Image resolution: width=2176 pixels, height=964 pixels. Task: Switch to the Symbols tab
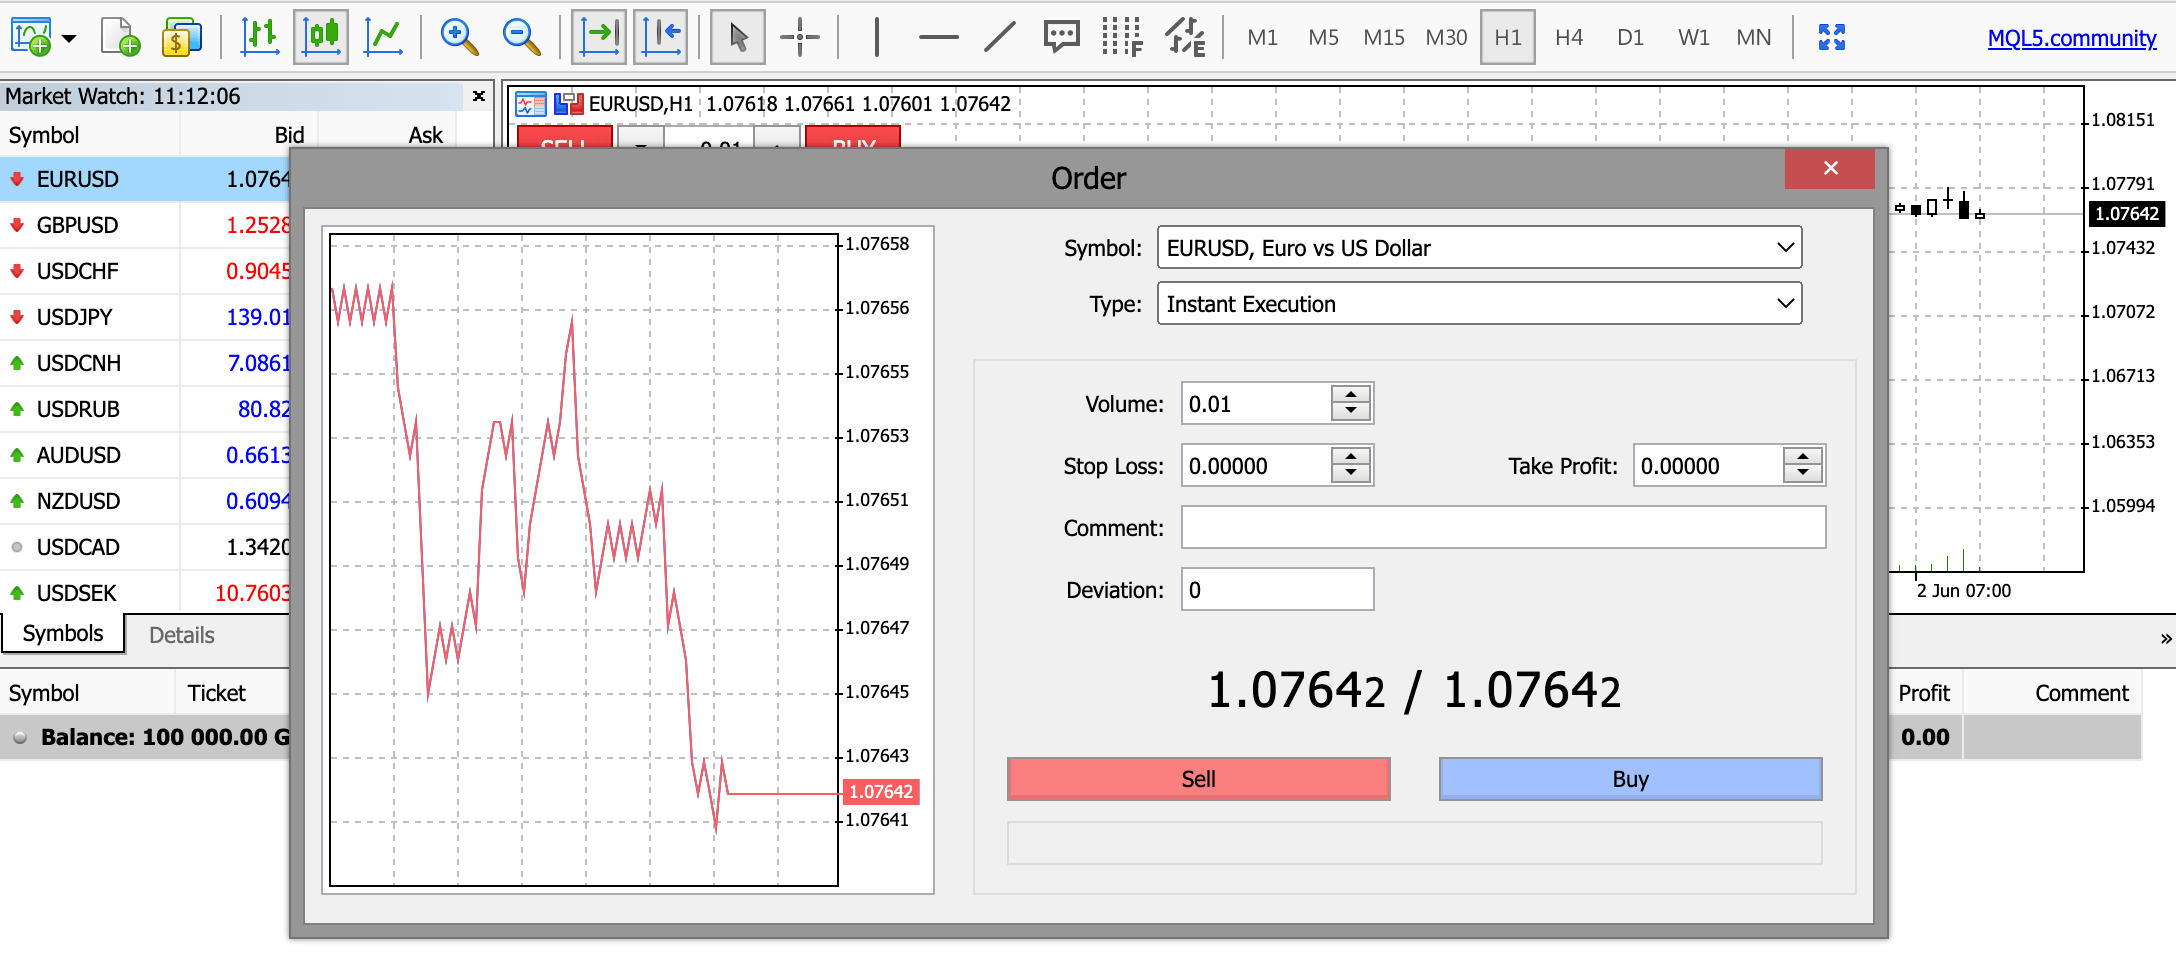click(63, 634)
